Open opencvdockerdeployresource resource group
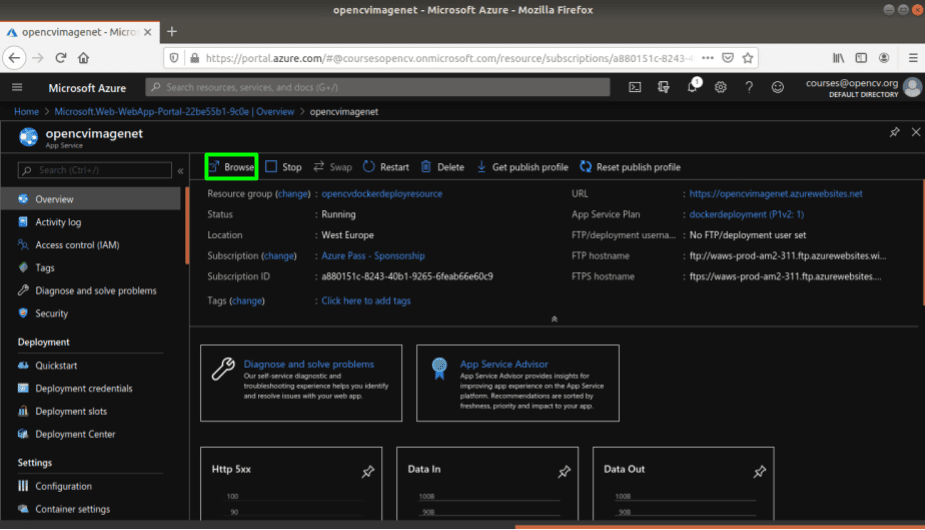 pos(382,194)
